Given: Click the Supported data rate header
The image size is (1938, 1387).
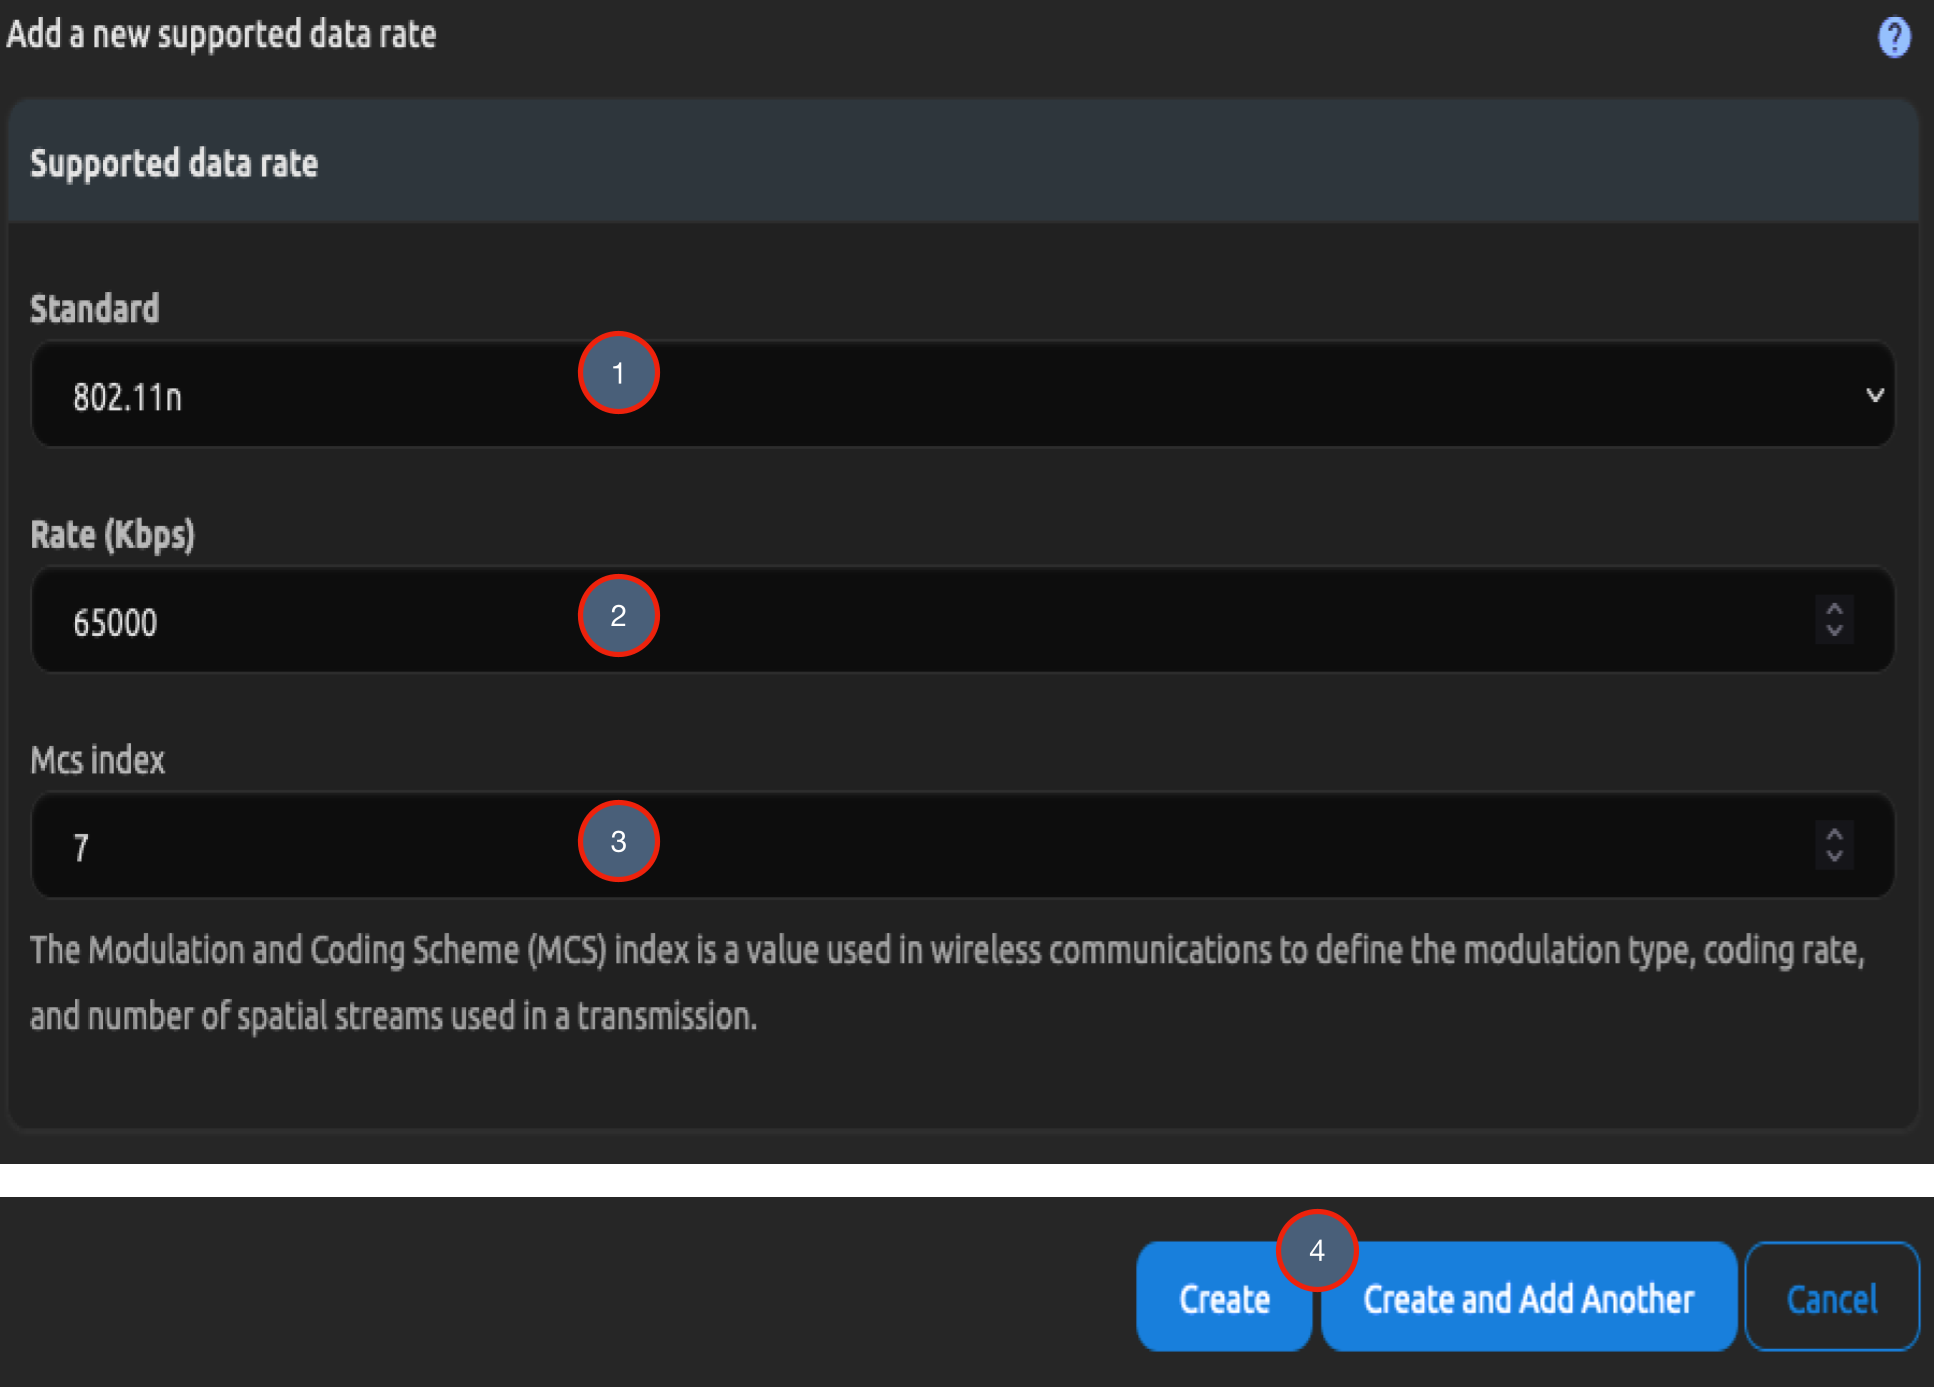Looking at the screenshot, I should point(175,163).
